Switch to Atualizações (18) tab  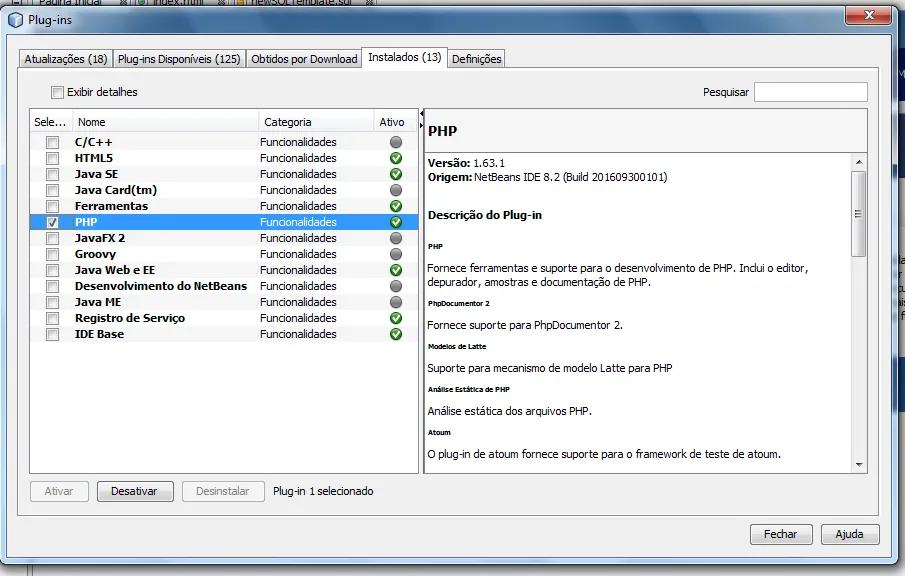point(65,59)
